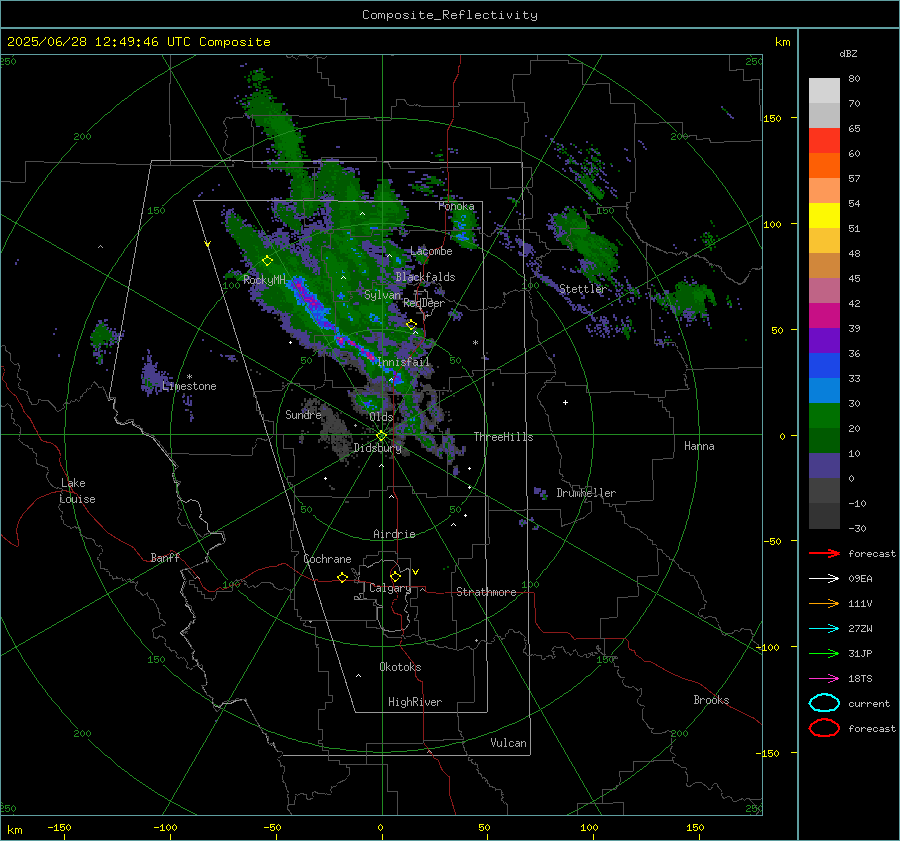
Task: Select the 65 dBZ red color swatch
Action: coord(824,140)
